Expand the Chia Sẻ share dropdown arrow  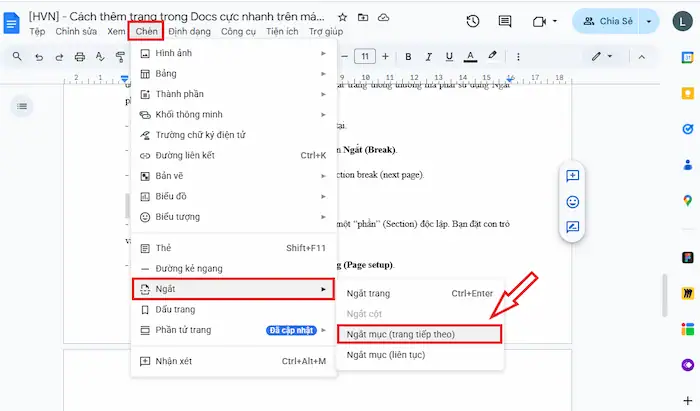(651, 21)
